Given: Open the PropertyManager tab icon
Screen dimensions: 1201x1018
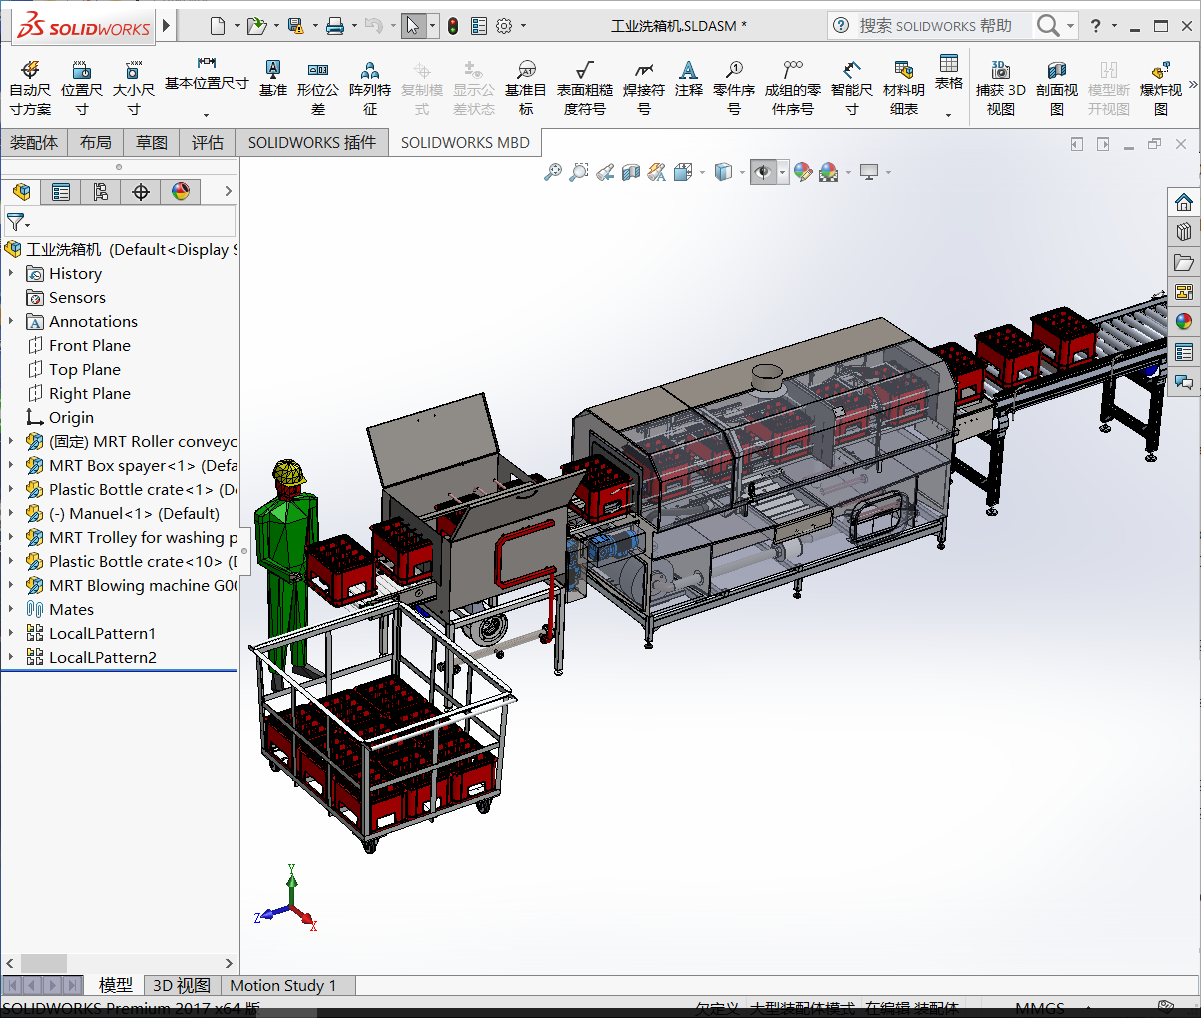Looking at the screenshot, I should point(61,191).
